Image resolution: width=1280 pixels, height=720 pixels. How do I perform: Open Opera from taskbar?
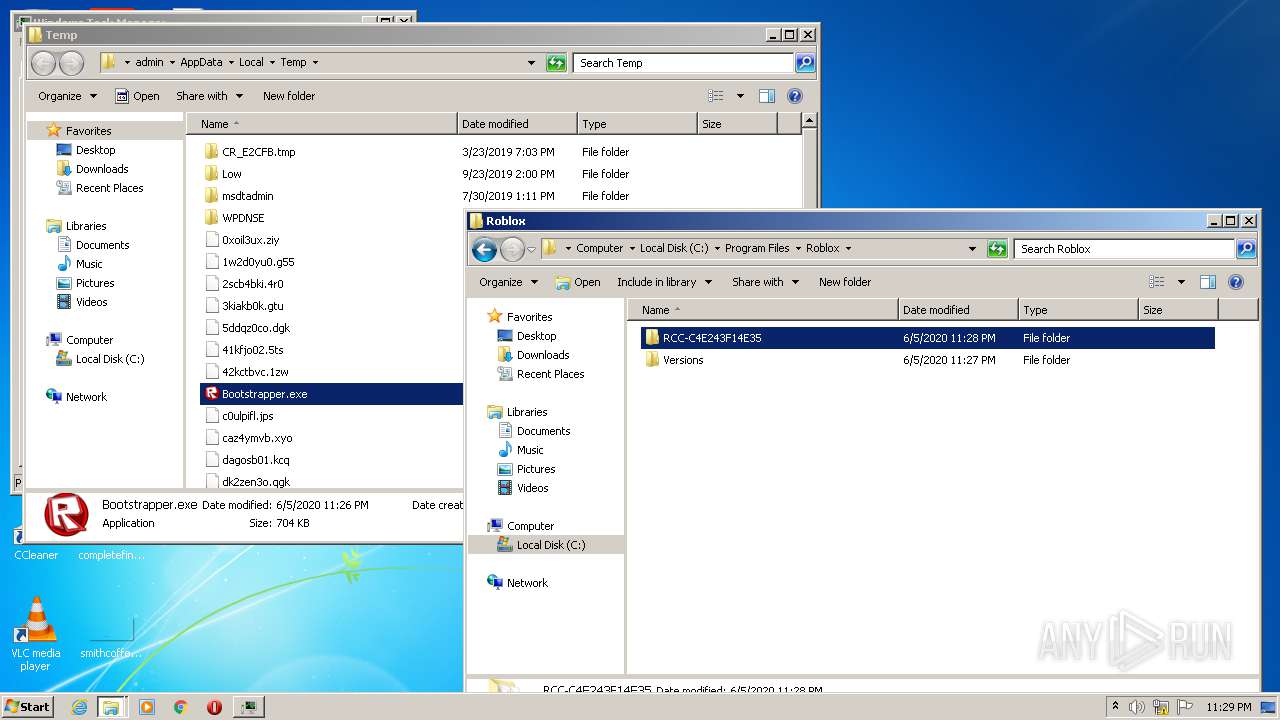pyautogui.click(x=214, y=707)
